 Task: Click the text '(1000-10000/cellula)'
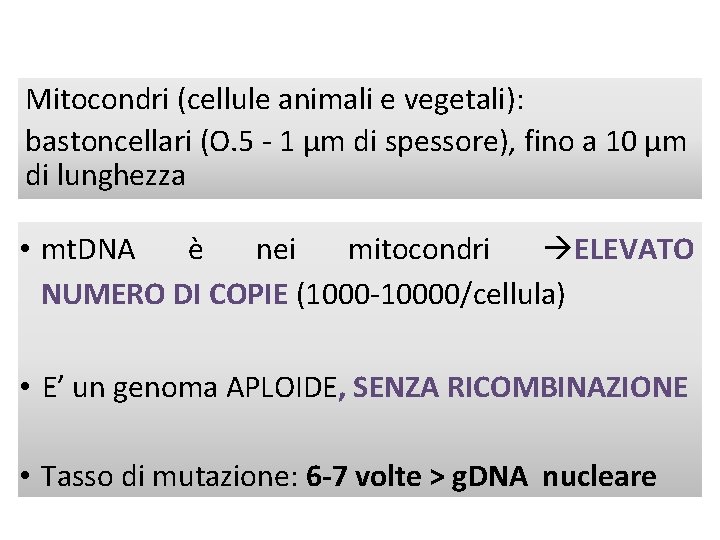431,294
